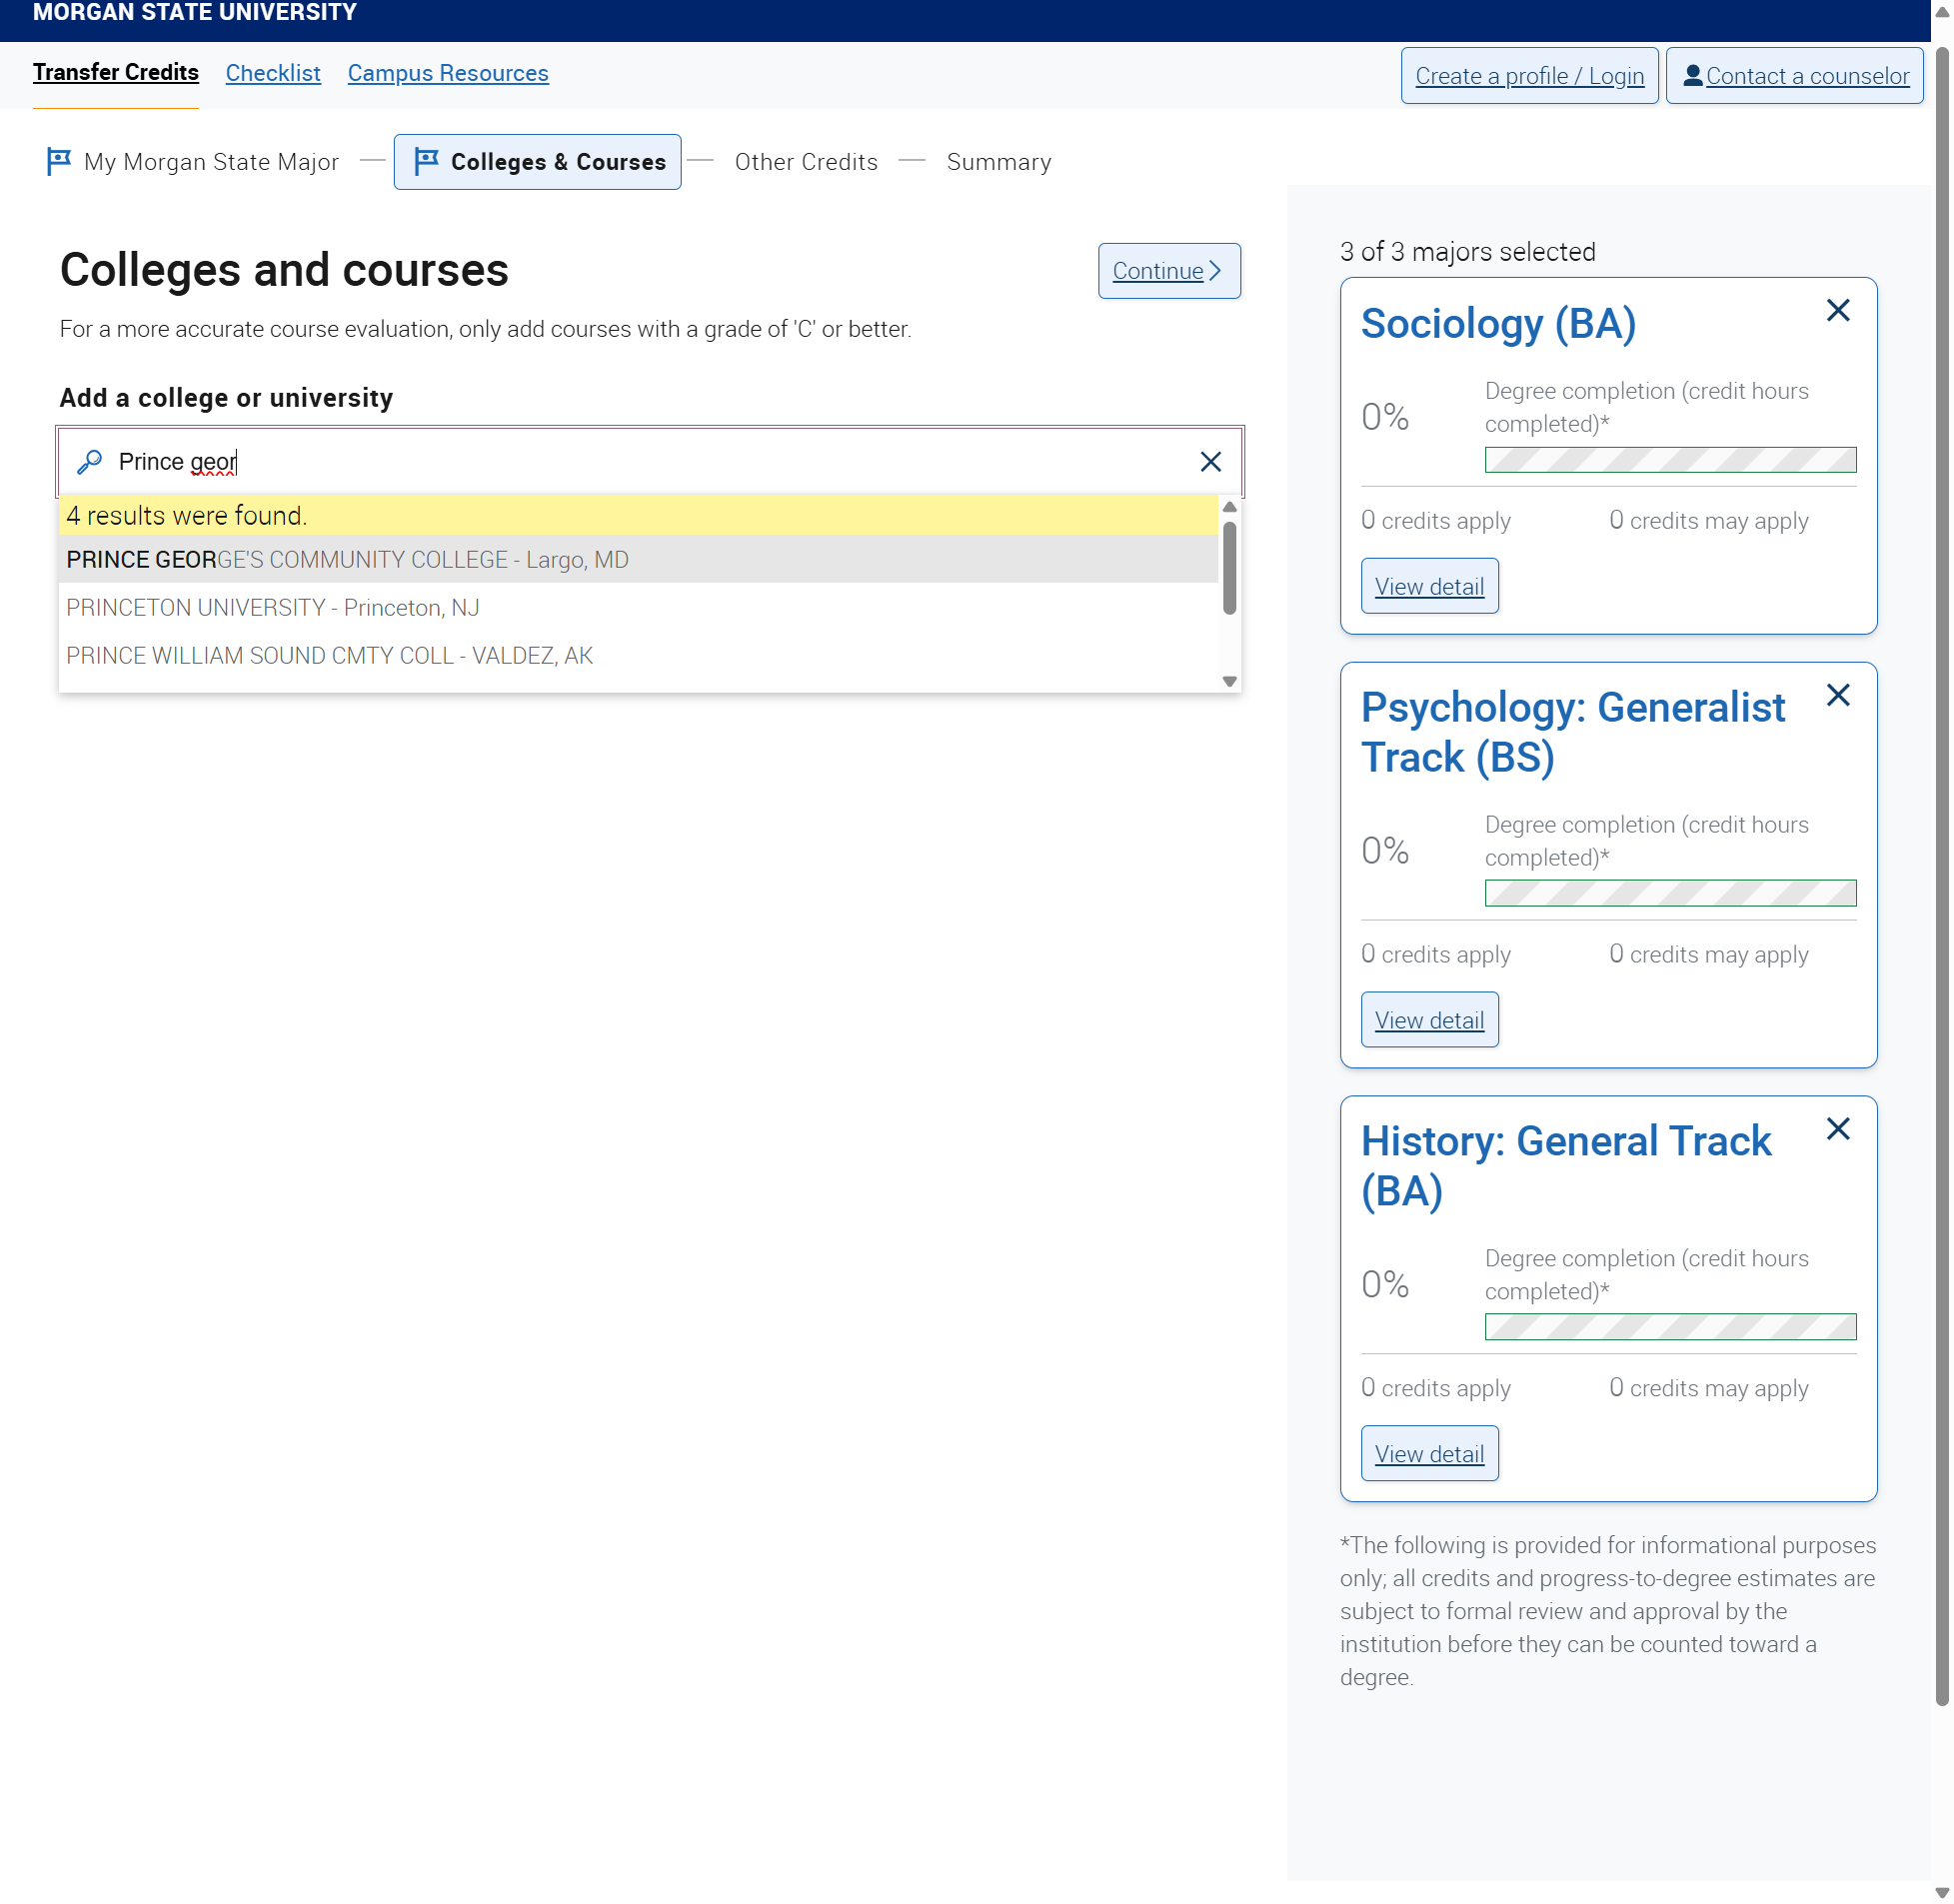The image size is (1954, 1904).
Task: Click the person icon on Contact a counselor
Action: pyautogui.click(x=1692, y=76)
